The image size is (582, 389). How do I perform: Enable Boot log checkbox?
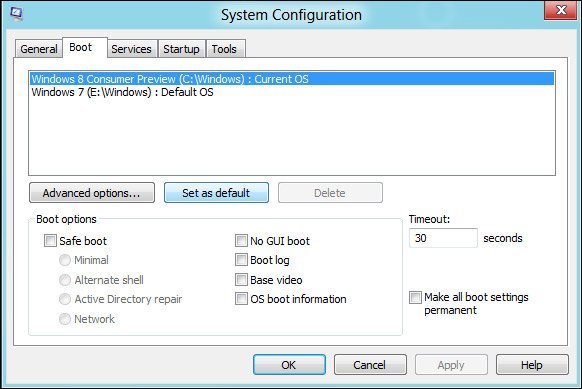click(241, 260)
